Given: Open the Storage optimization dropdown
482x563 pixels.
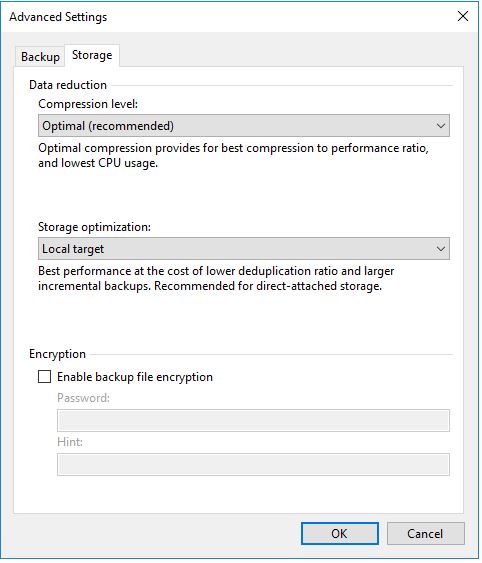Looking at the screenshot, I should [x=244, y=248].
